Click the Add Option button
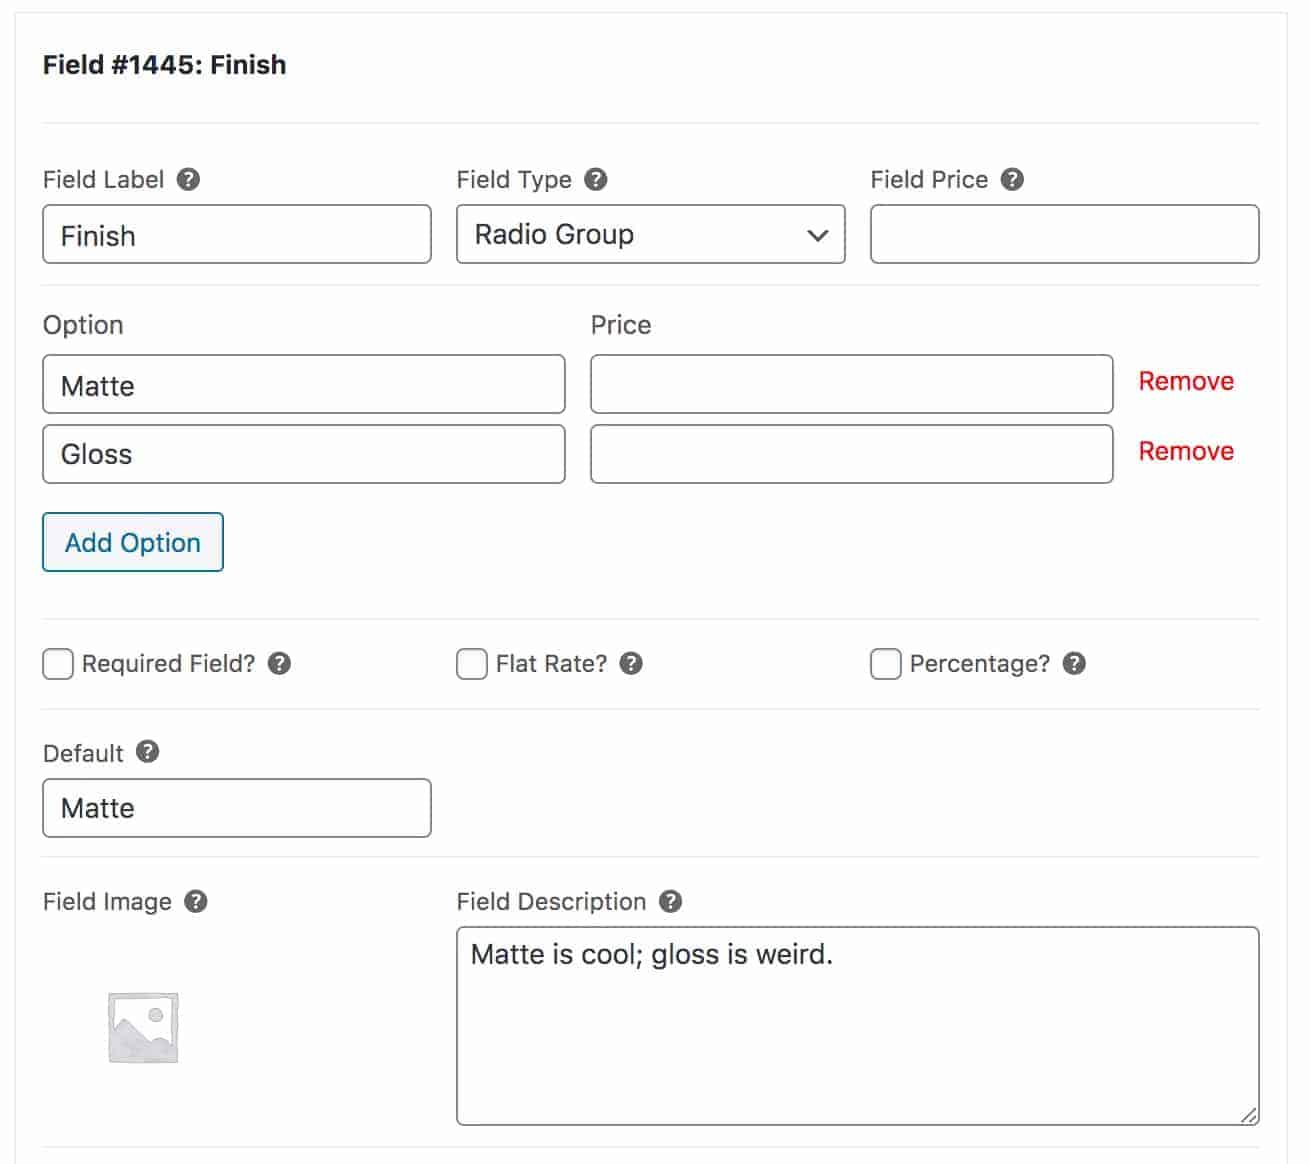The height and width of the screenshot is (1164, 1310). [x=133, y=542]
